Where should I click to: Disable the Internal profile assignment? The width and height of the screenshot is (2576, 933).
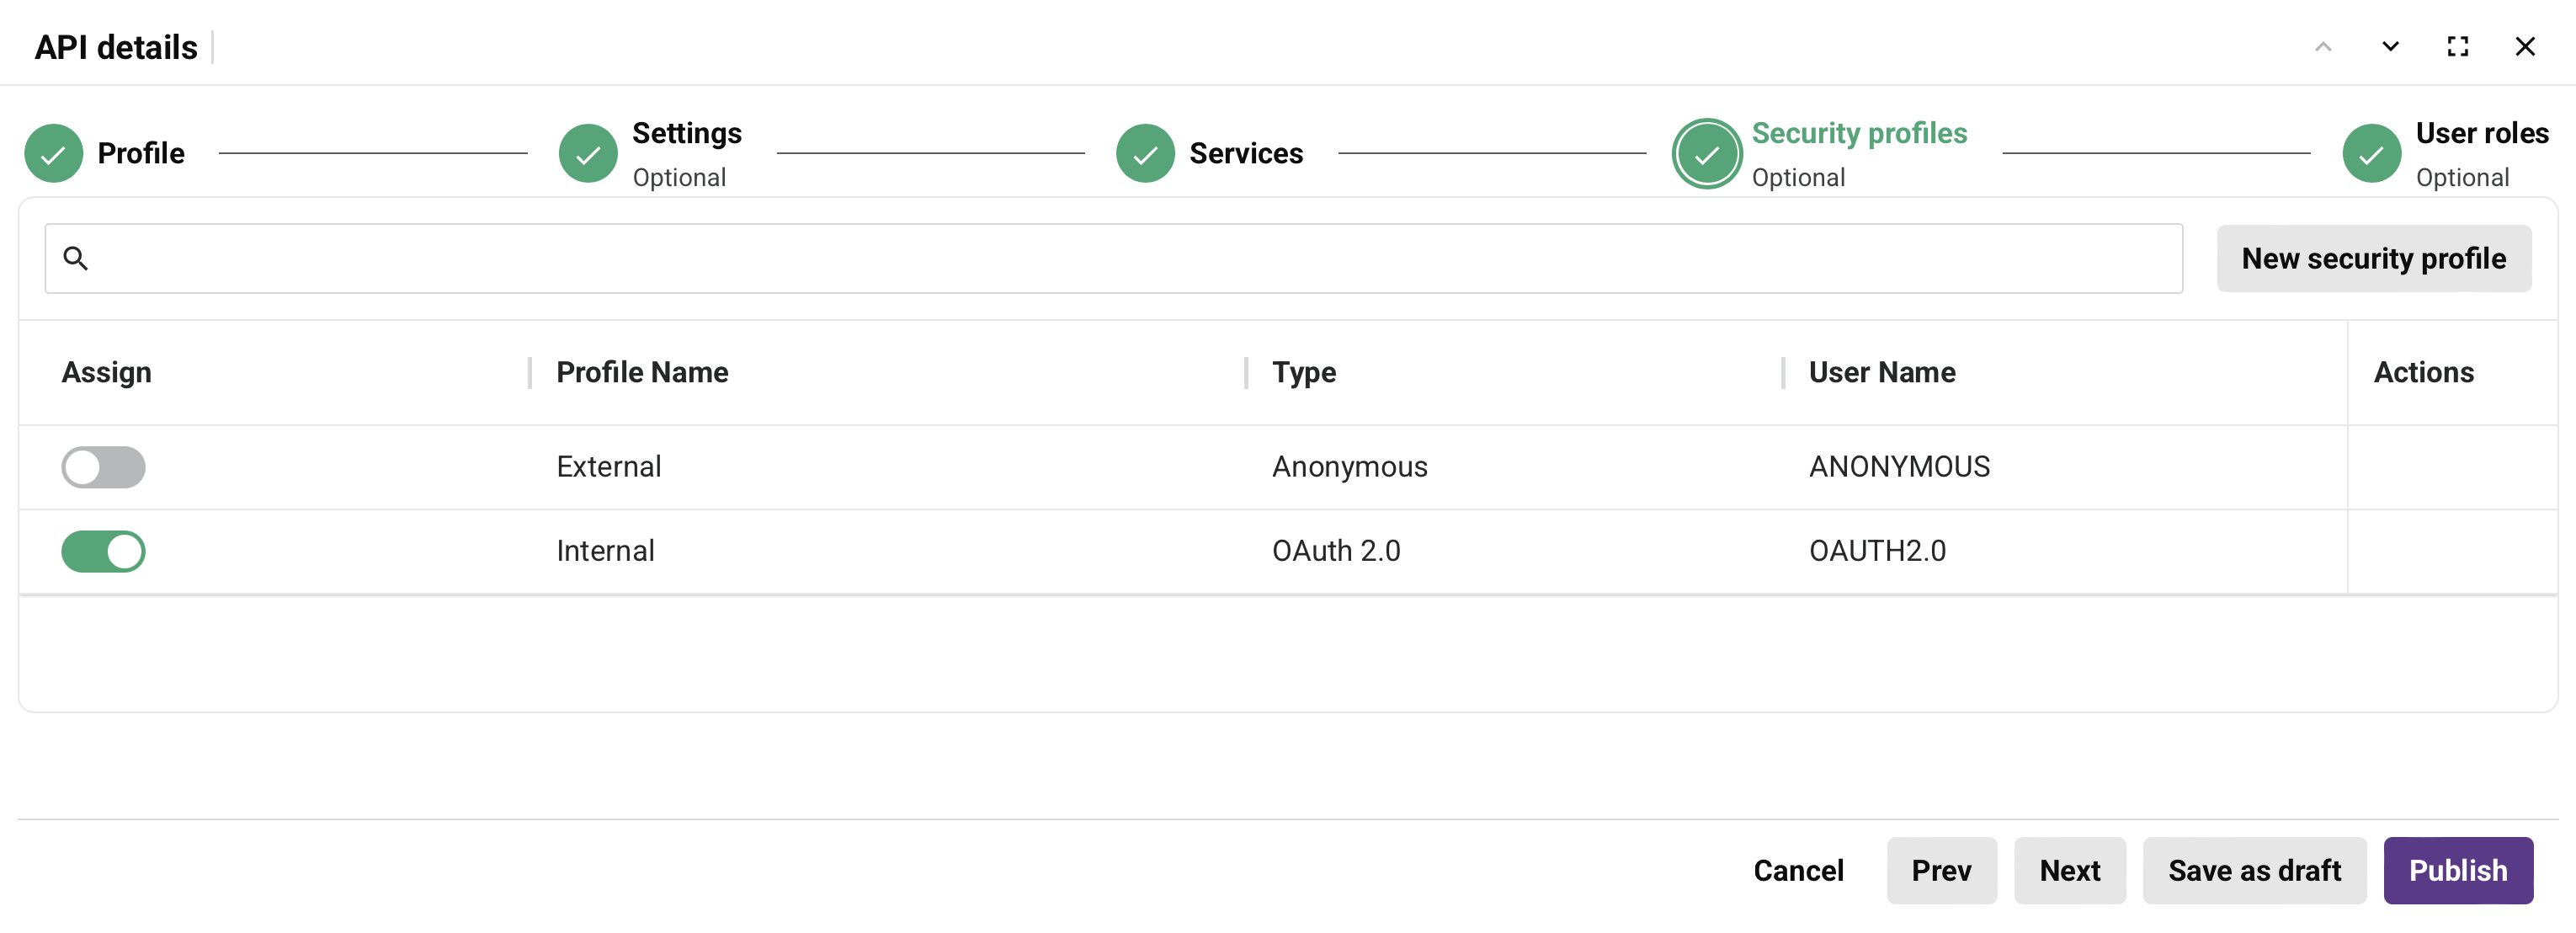pyautogui.click(x=103, y=550)
